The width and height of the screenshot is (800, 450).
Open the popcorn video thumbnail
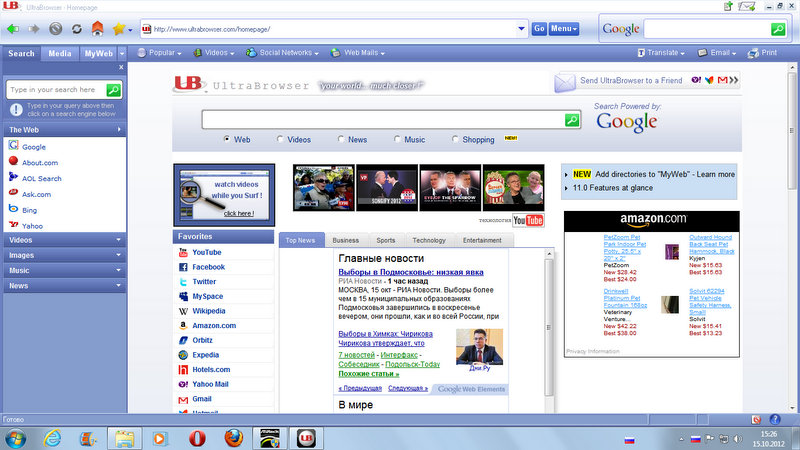pyautogui.click(x=513, y=188)
